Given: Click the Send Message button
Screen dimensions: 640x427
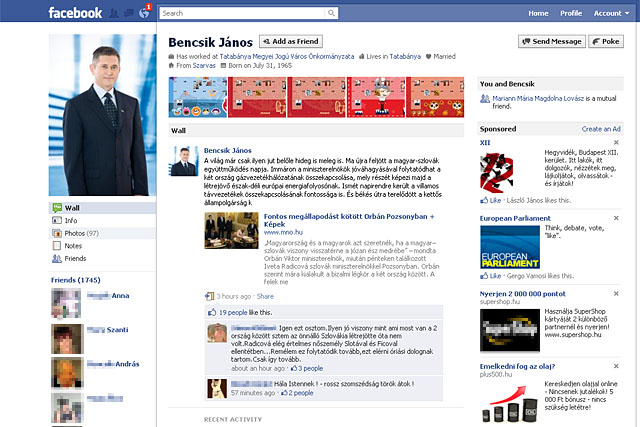Looking at the screenshot, I should [552, 41].
